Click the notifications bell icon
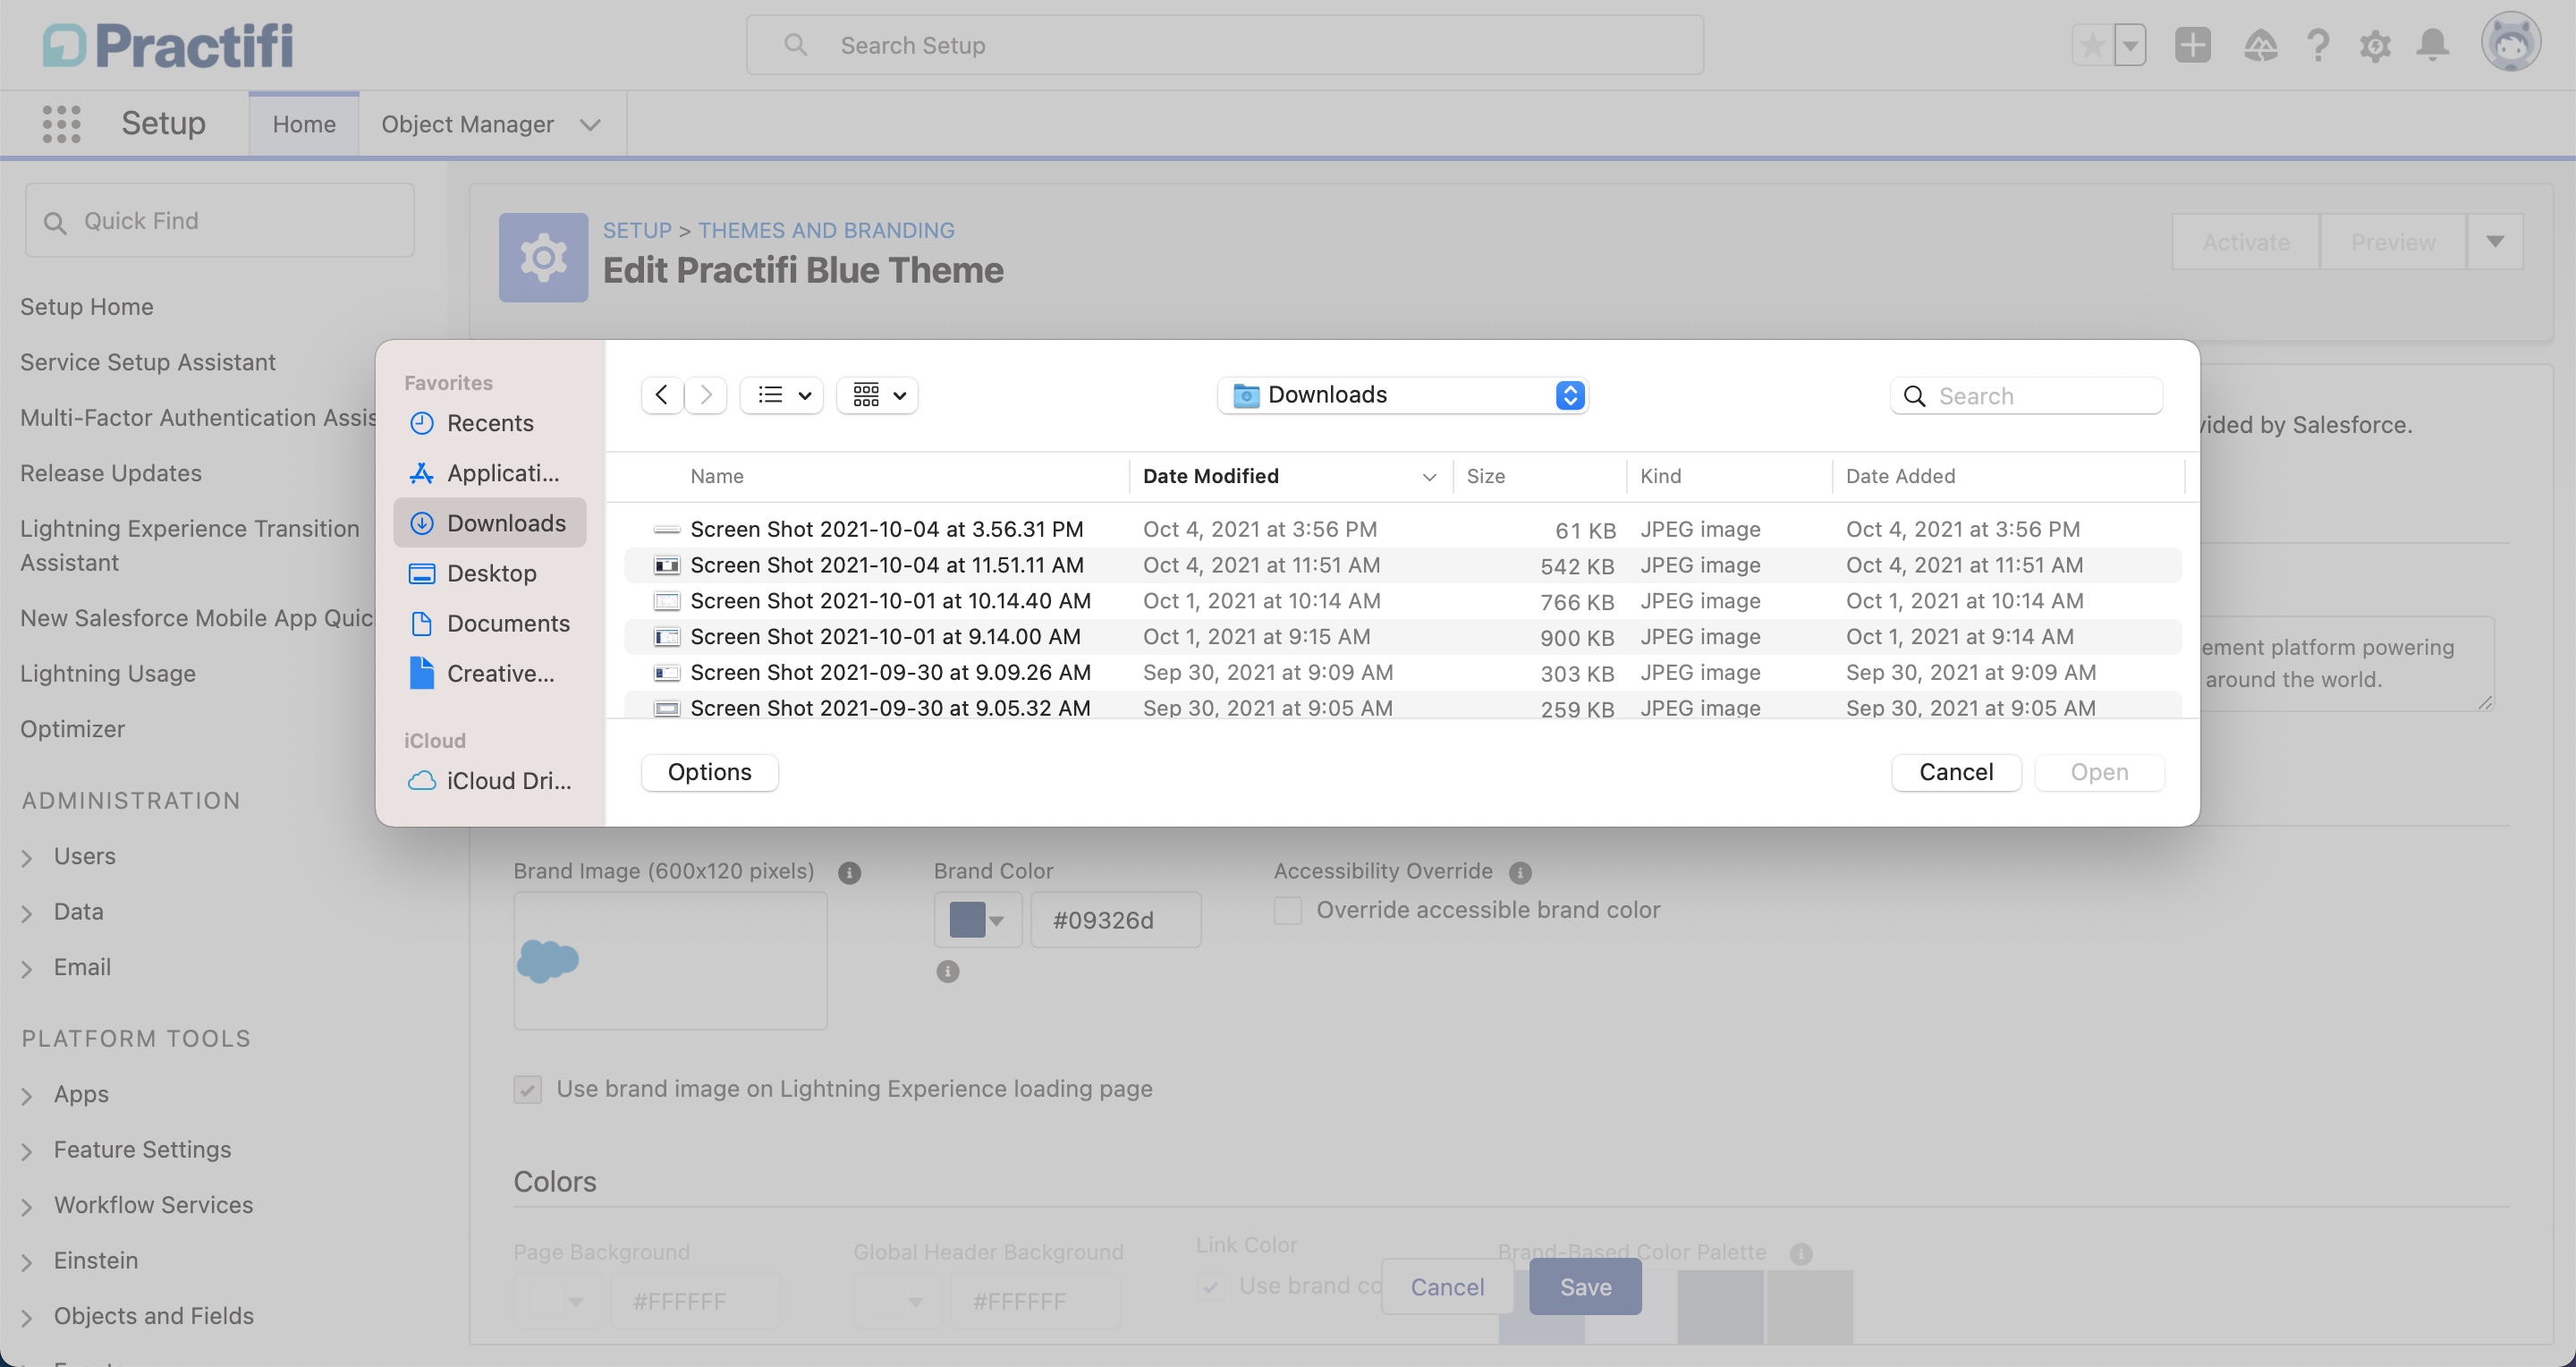This screenshot has width=2576, height=1367. coord(2432,45)
